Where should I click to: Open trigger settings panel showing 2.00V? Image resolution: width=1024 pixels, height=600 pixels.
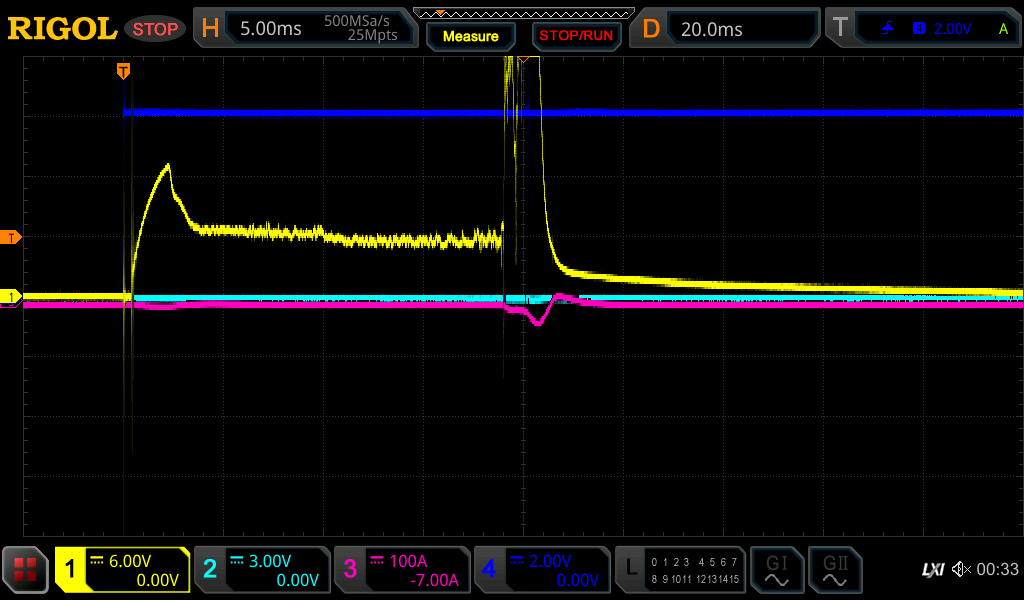[922, 29]
